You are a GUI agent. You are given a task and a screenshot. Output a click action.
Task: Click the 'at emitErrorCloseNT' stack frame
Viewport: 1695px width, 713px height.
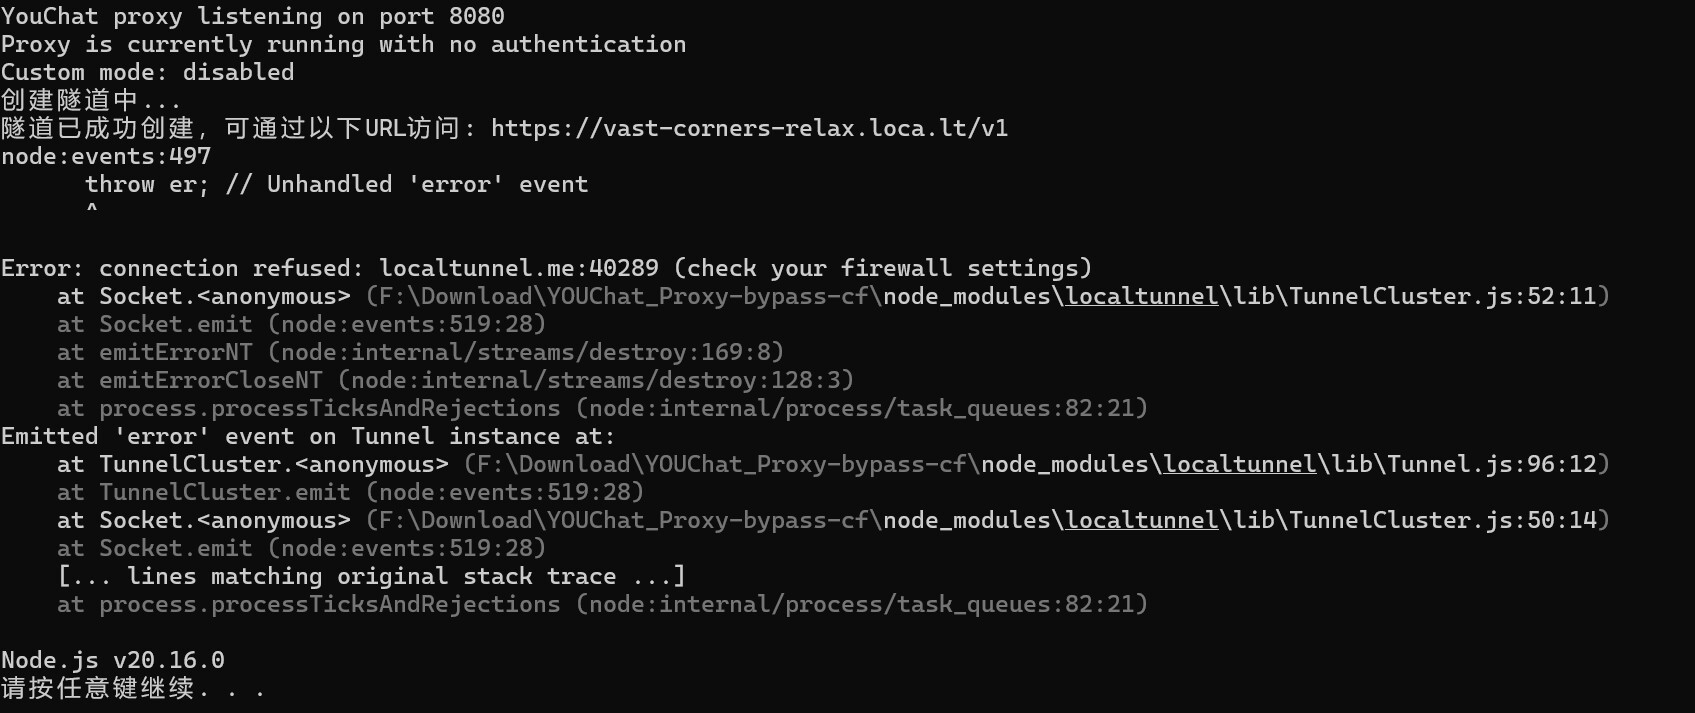[x=455, y=381]
